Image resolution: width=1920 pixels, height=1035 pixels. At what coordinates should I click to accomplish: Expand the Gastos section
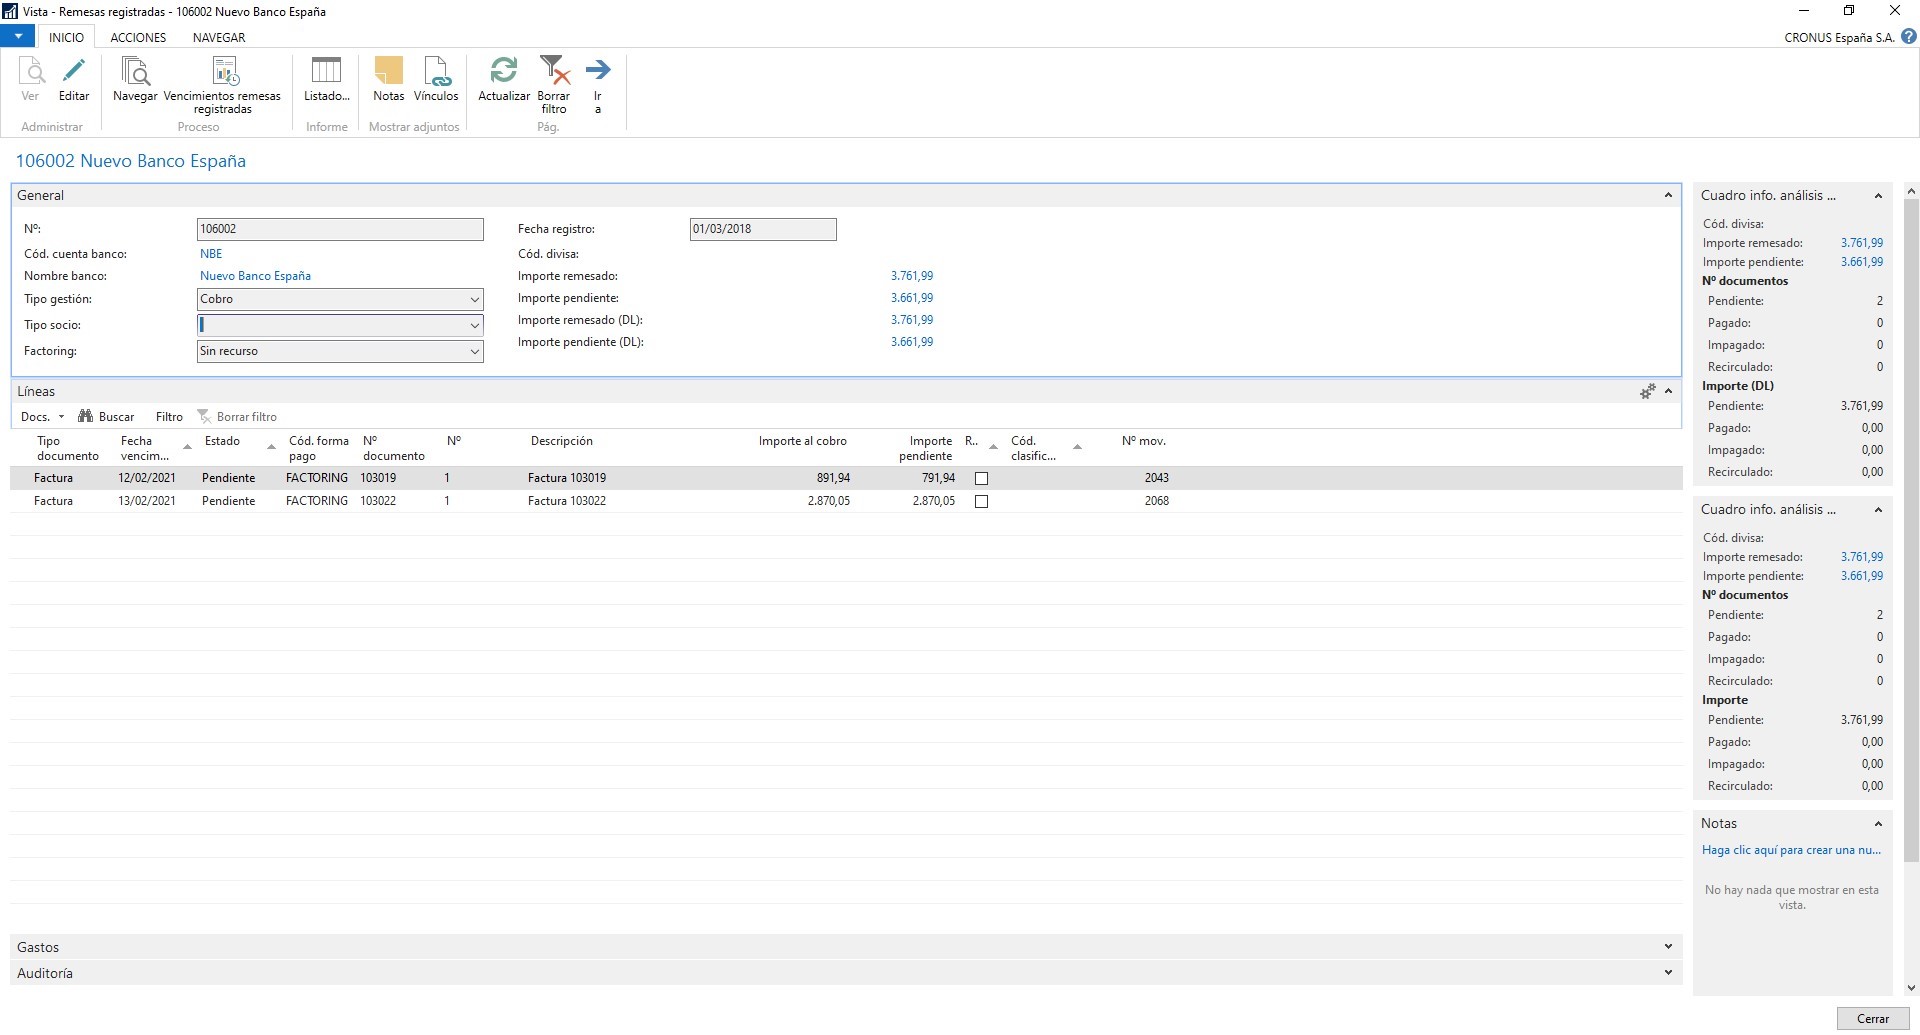[x=1667, y=947]
